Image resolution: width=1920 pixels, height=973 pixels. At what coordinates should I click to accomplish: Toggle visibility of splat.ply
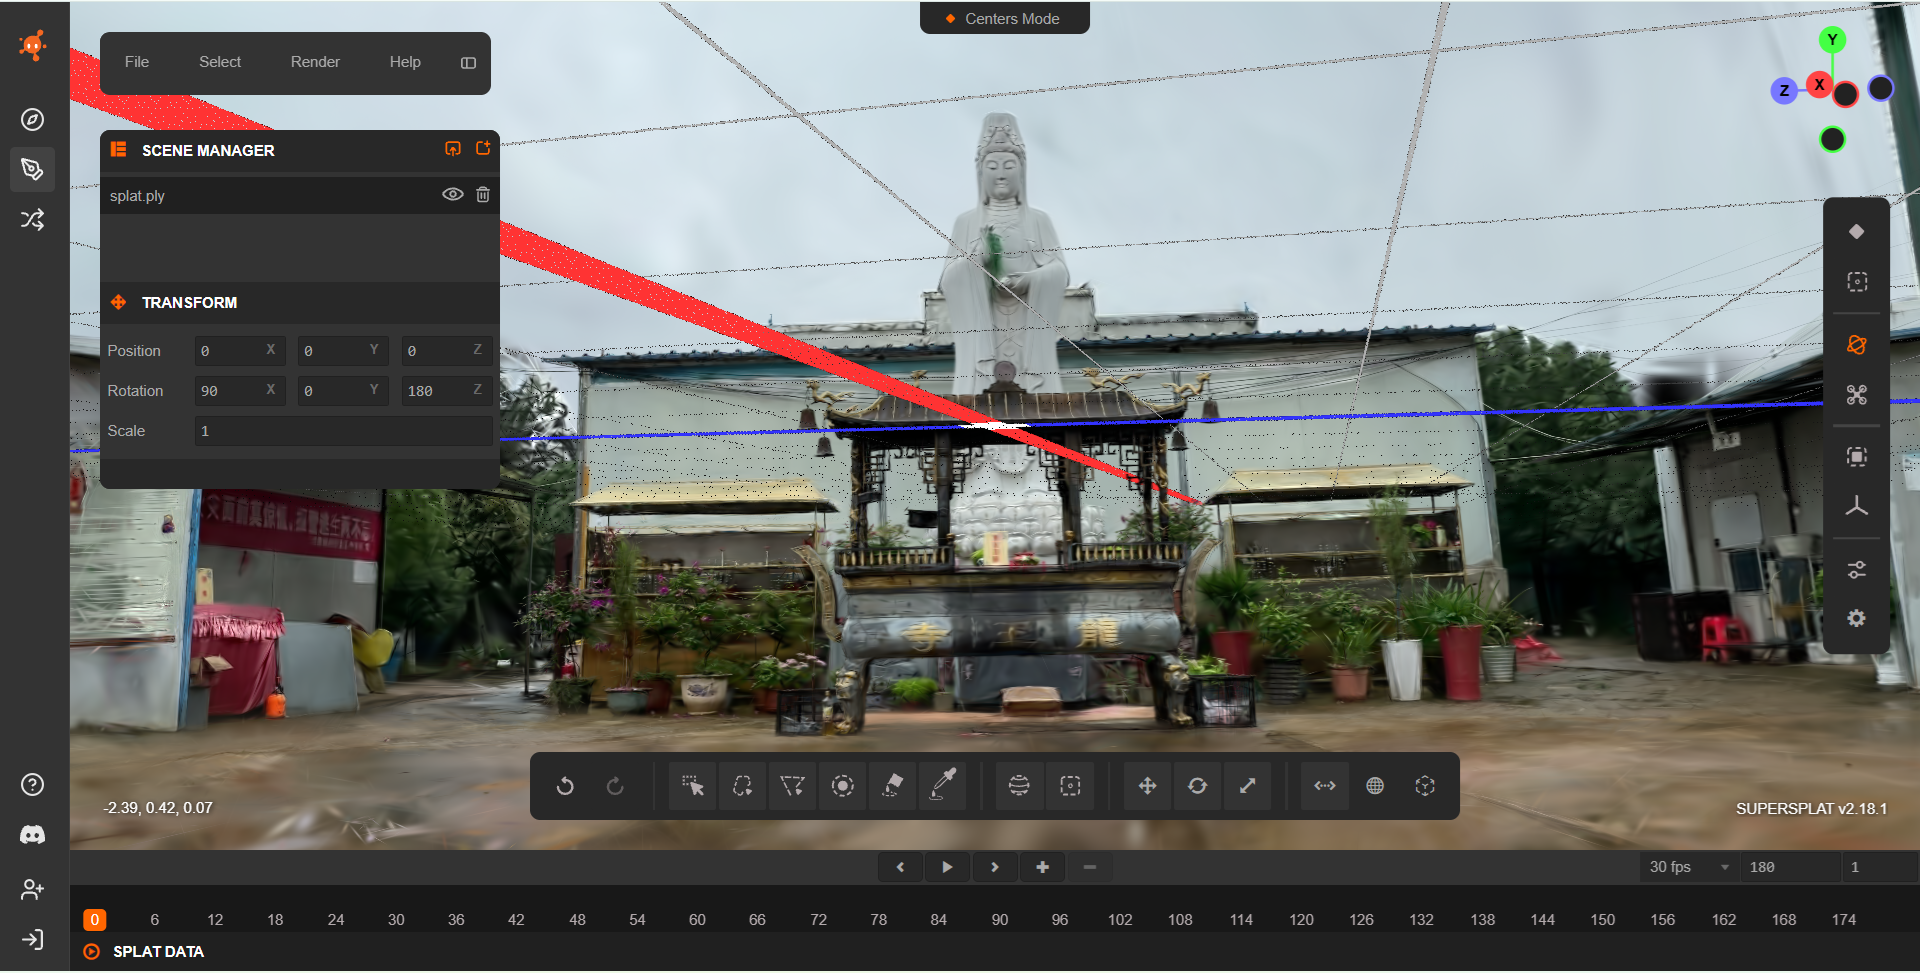(x=452, y=195)
